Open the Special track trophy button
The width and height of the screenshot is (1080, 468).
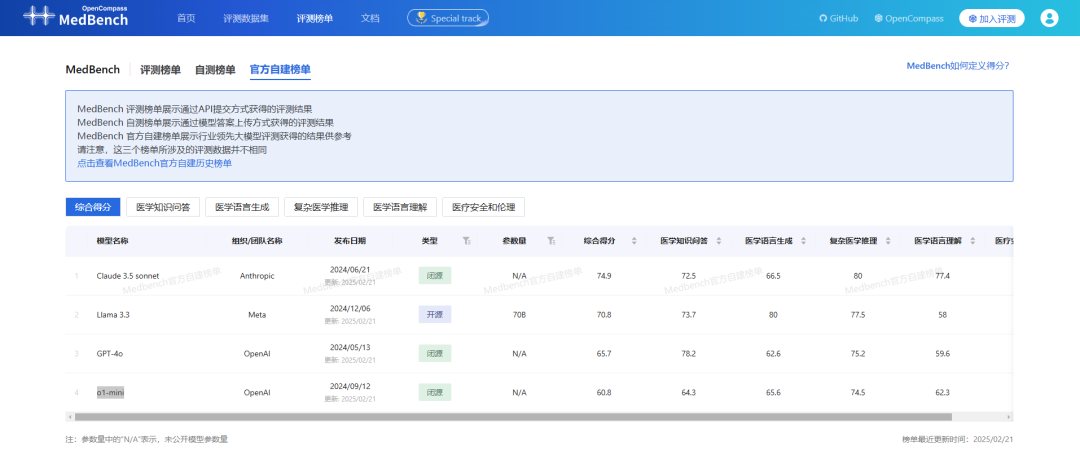click(x=448, y=18)
